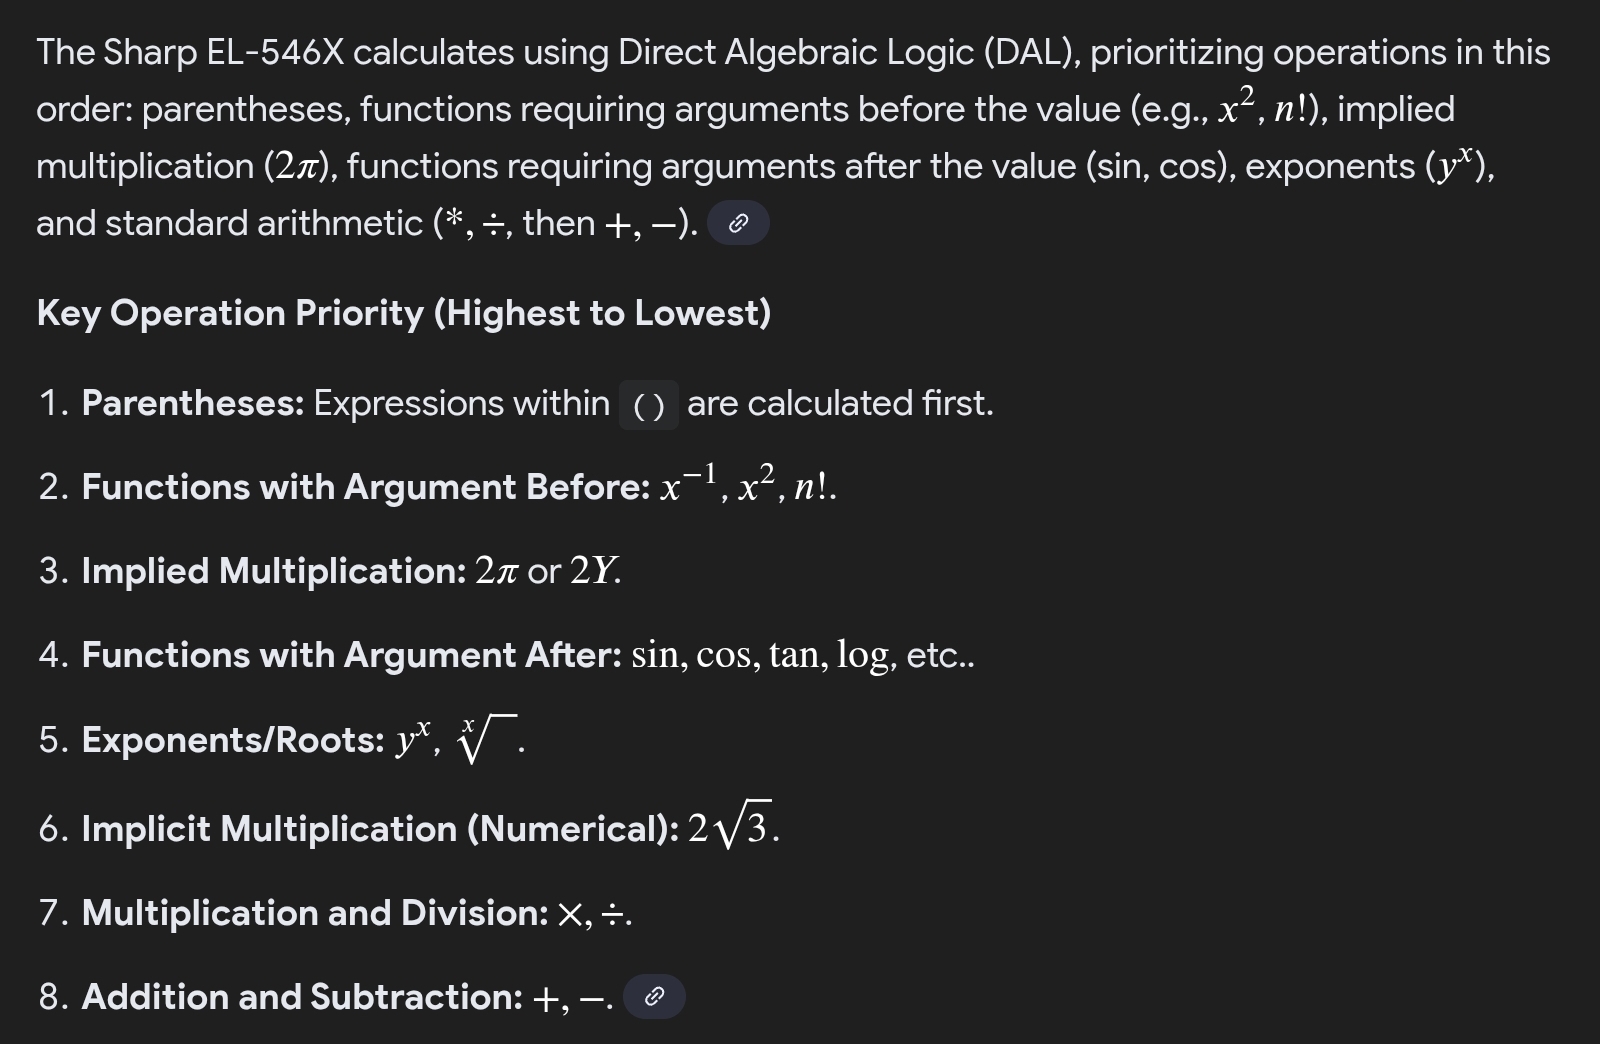Click the × ÷ symbols in item 7

coord(592,913)
